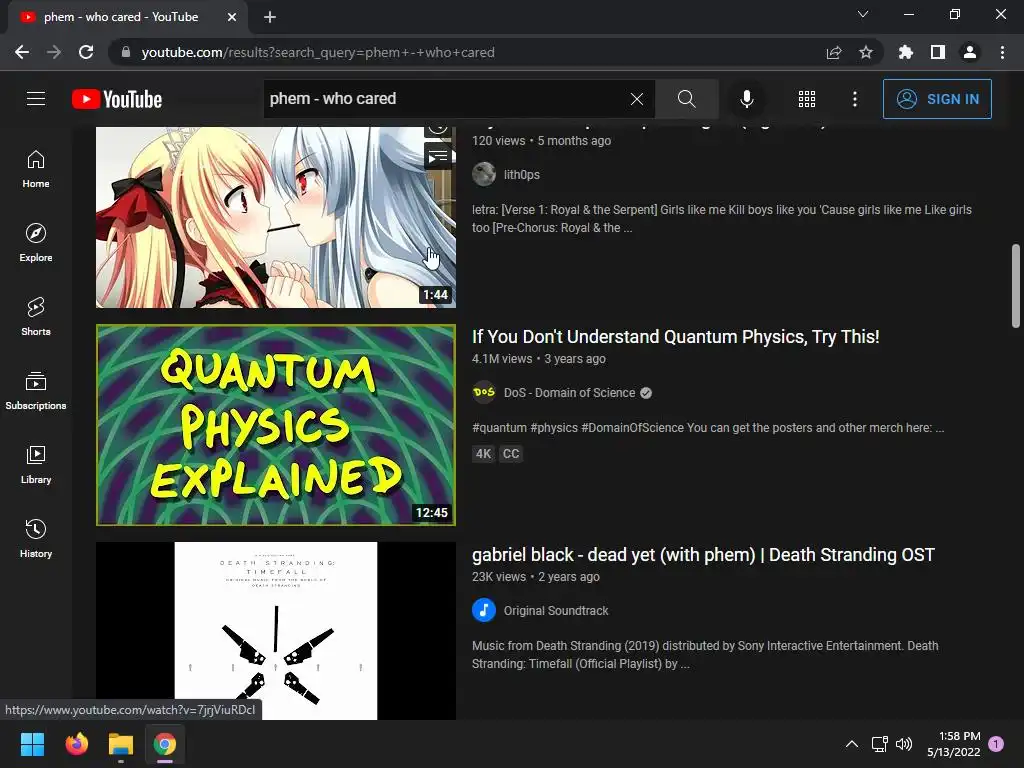
Task: Click the Chrome taskbar icon
Action: [x=165, y=744]
